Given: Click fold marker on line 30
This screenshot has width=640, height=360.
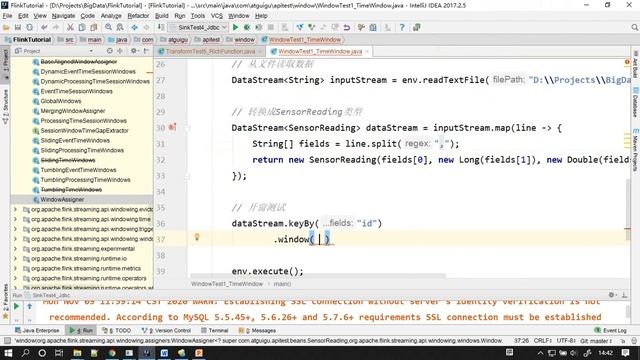Looking at the screenshot, I should (x=187, y=128).
